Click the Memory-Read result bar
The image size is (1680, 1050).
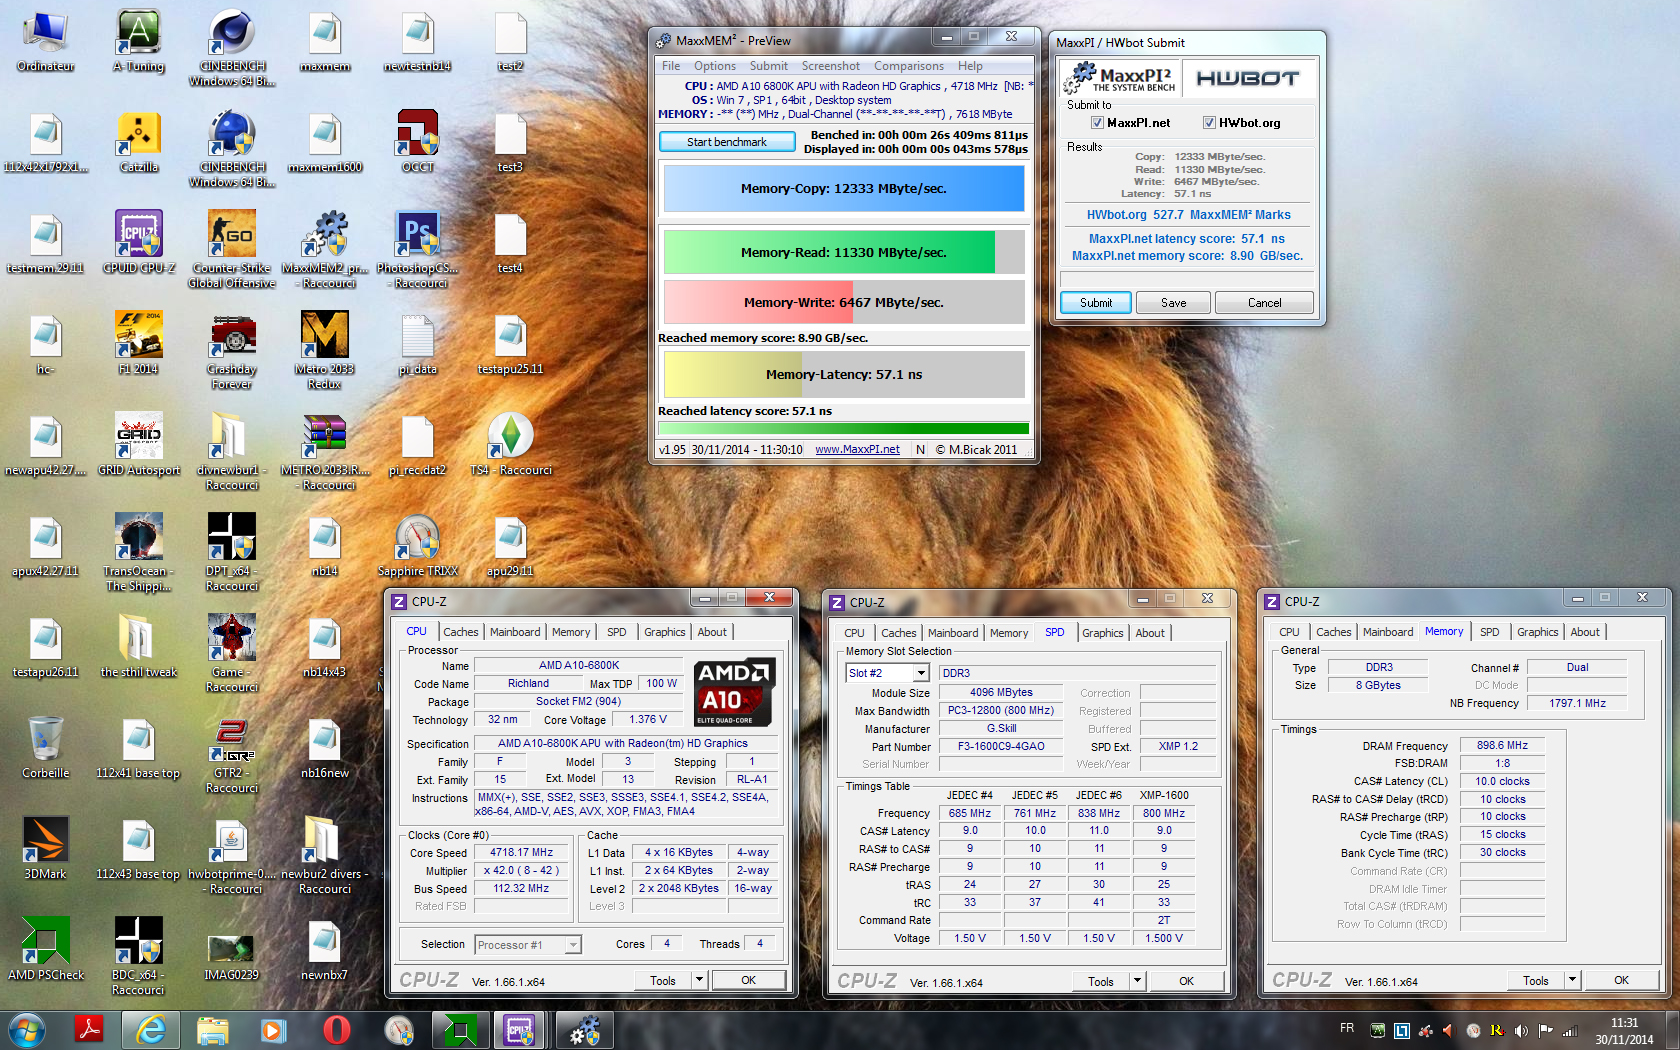point(844,252)
